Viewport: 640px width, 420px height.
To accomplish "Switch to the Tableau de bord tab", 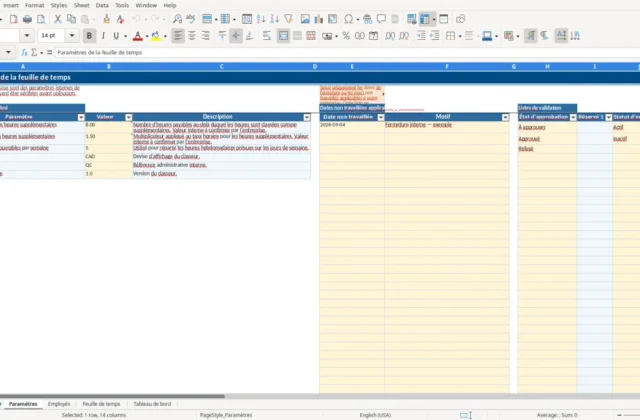I will point(152,404).
